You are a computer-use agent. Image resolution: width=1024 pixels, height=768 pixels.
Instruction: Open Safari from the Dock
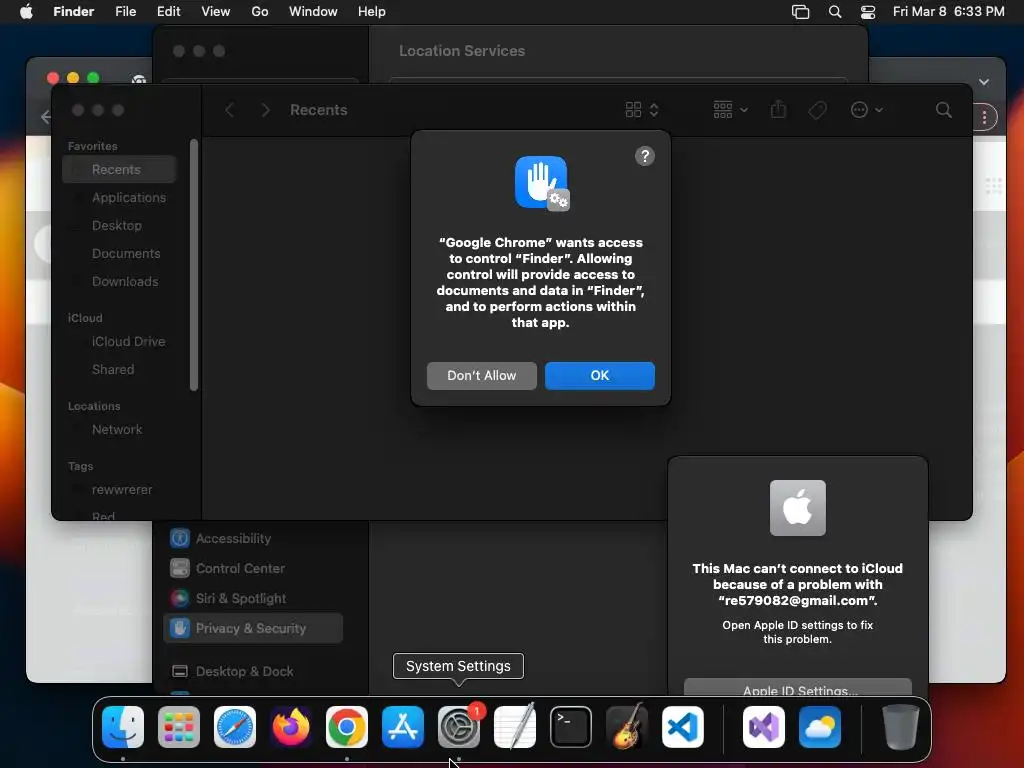(235, 727)
